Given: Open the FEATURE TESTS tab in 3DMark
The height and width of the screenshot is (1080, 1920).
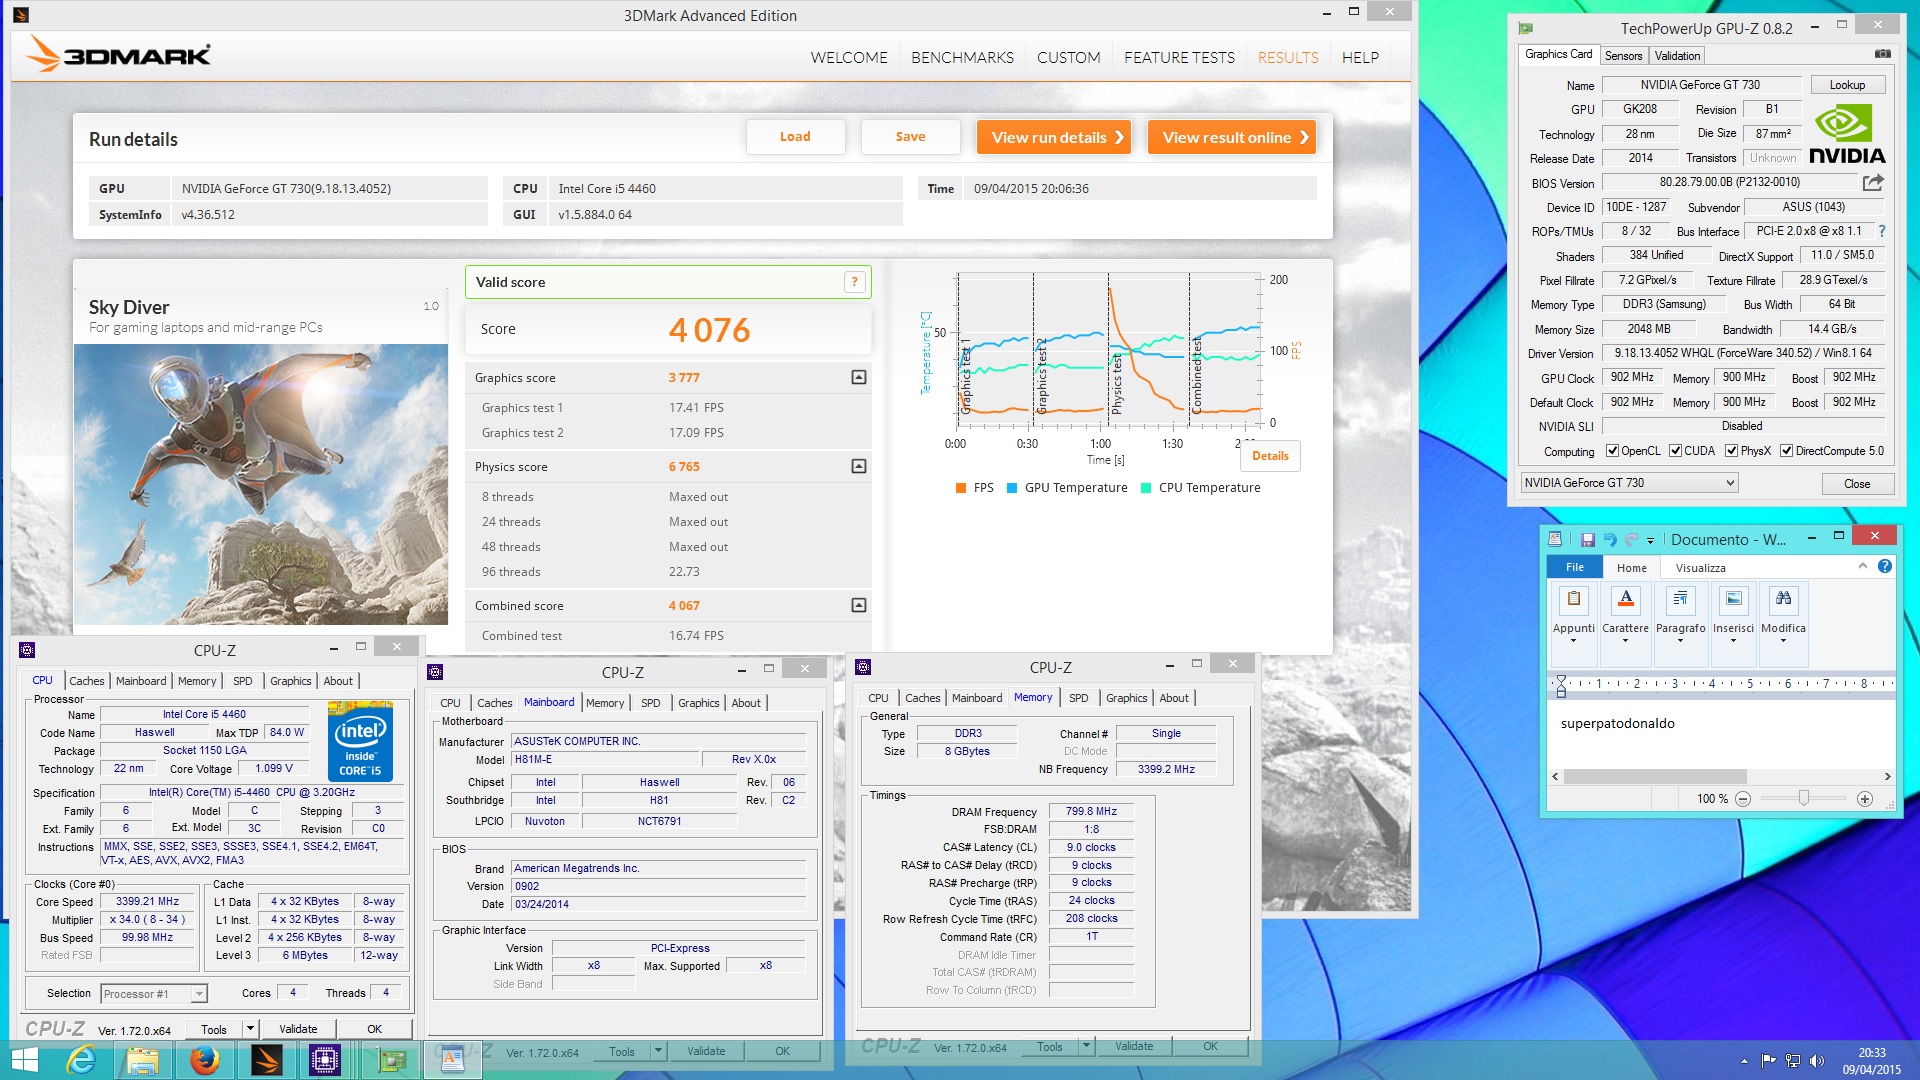Looking at the screenshot, I should [x=1179, y=57].
